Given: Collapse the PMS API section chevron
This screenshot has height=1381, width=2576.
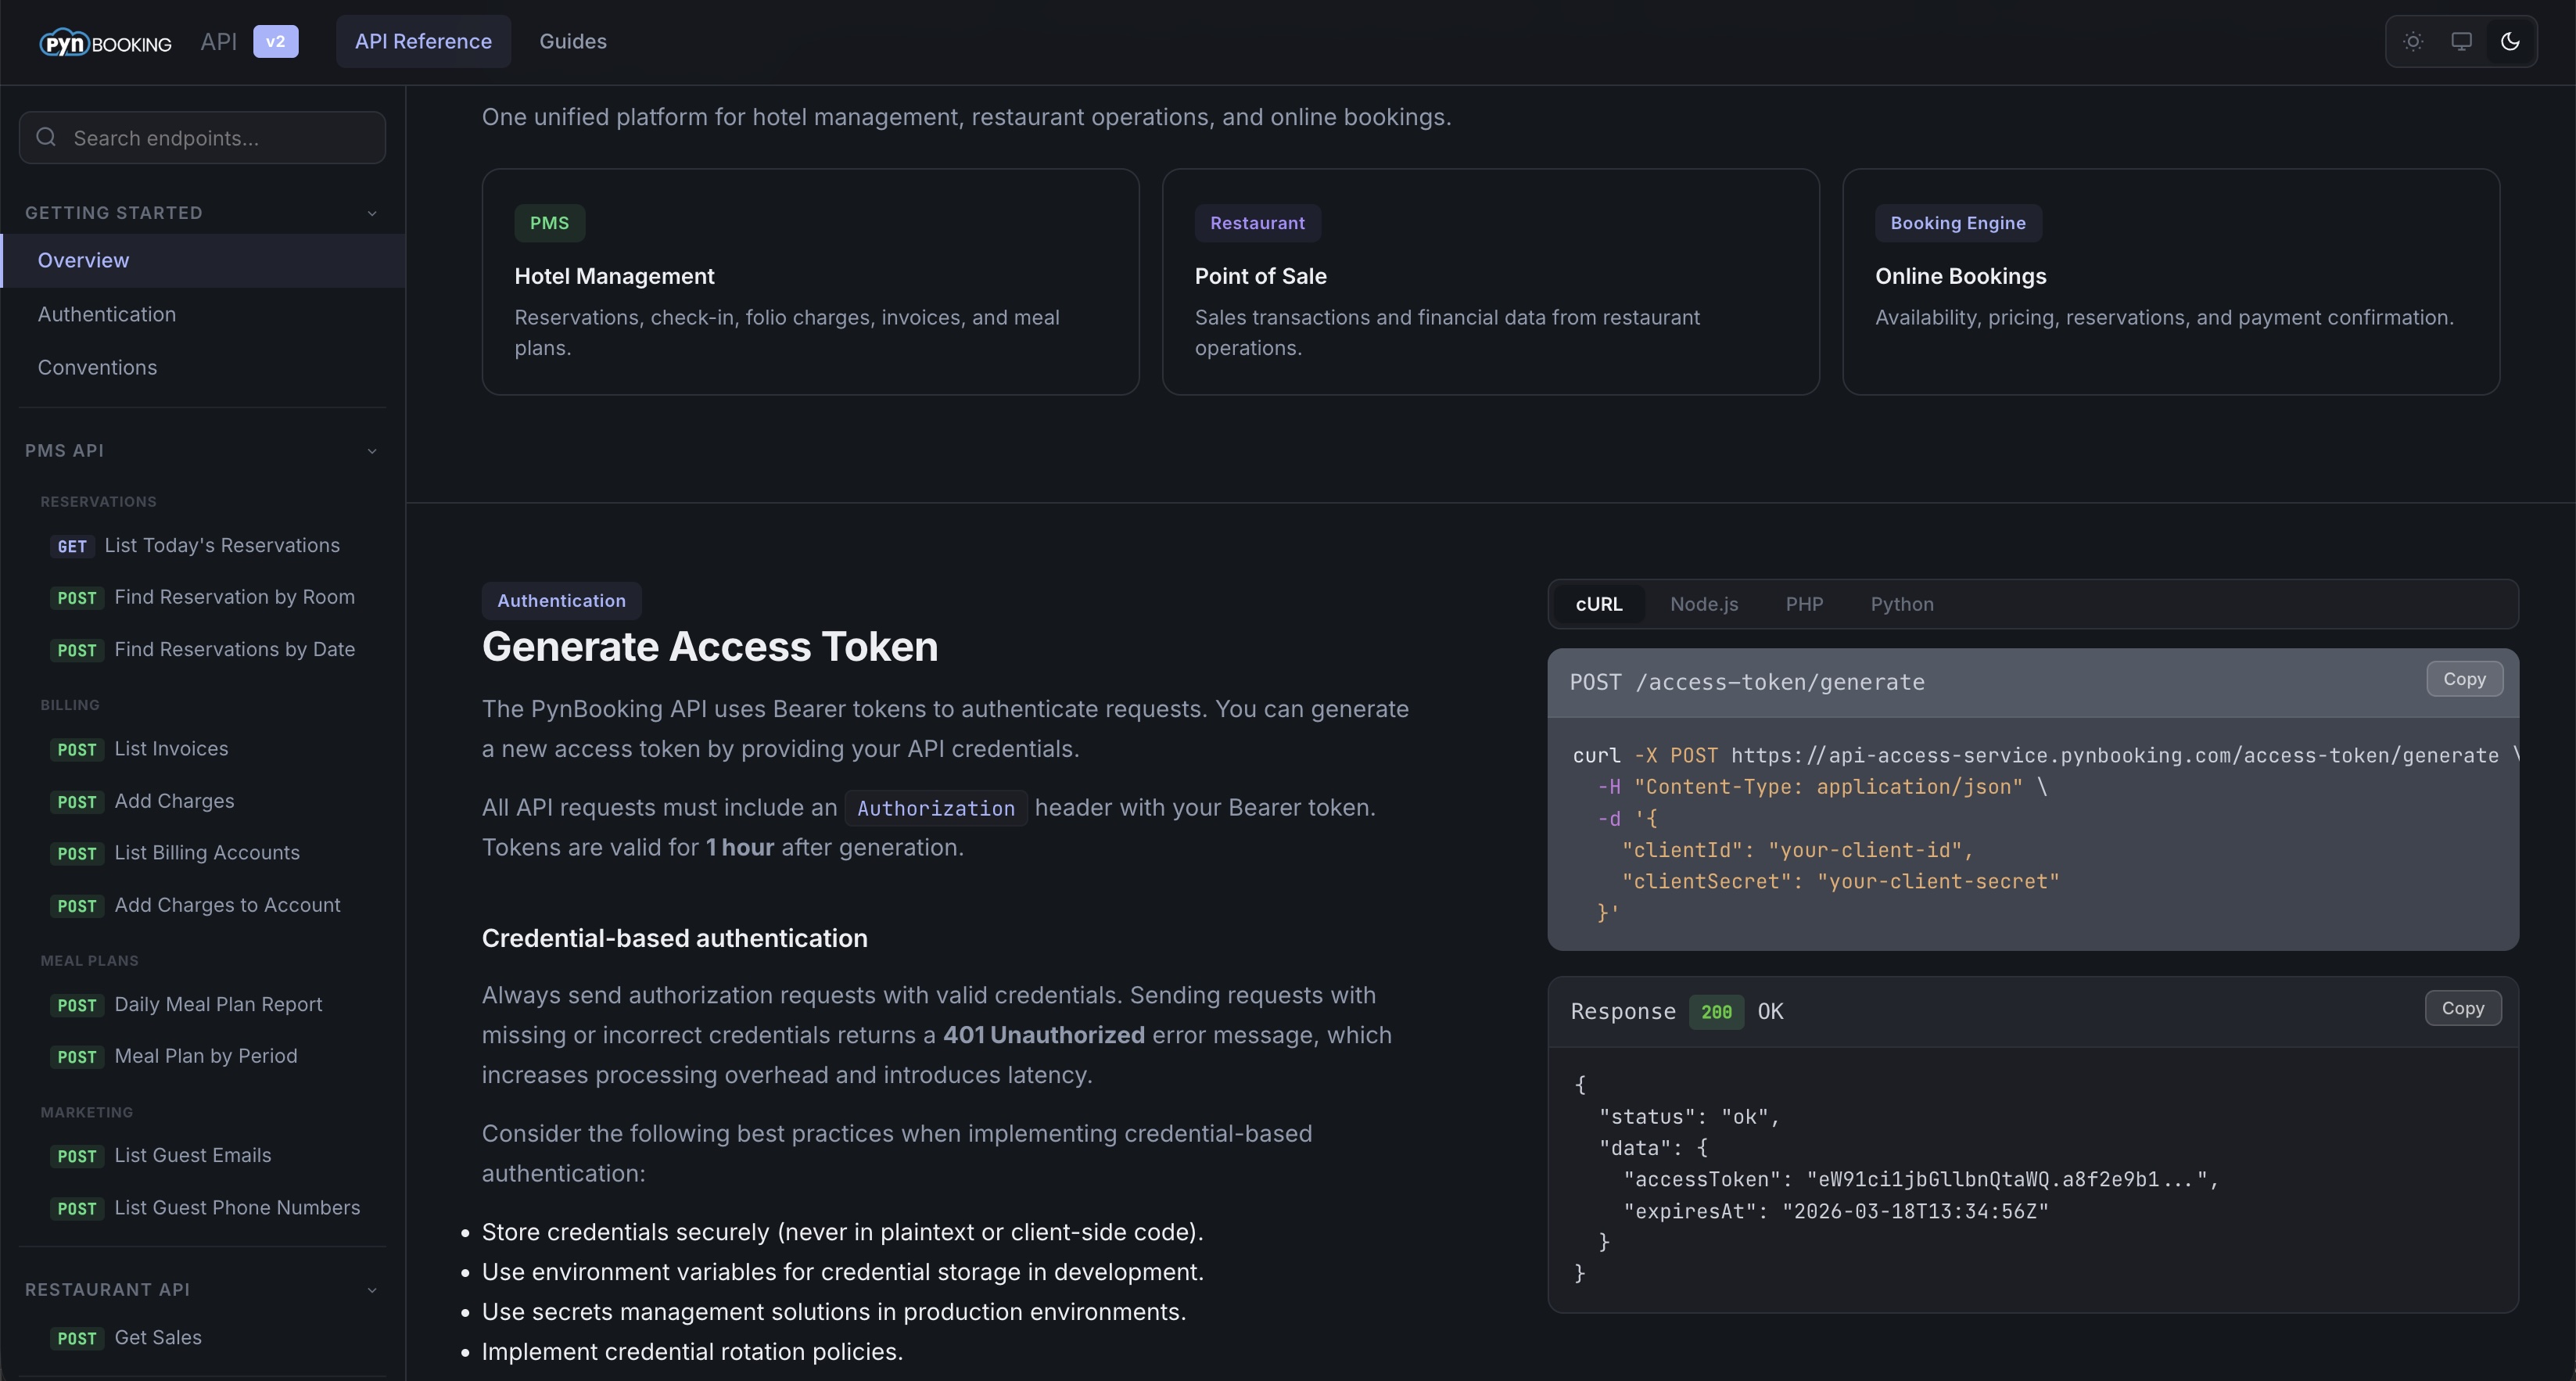Looking at the screenshot, I should point(372,451).
